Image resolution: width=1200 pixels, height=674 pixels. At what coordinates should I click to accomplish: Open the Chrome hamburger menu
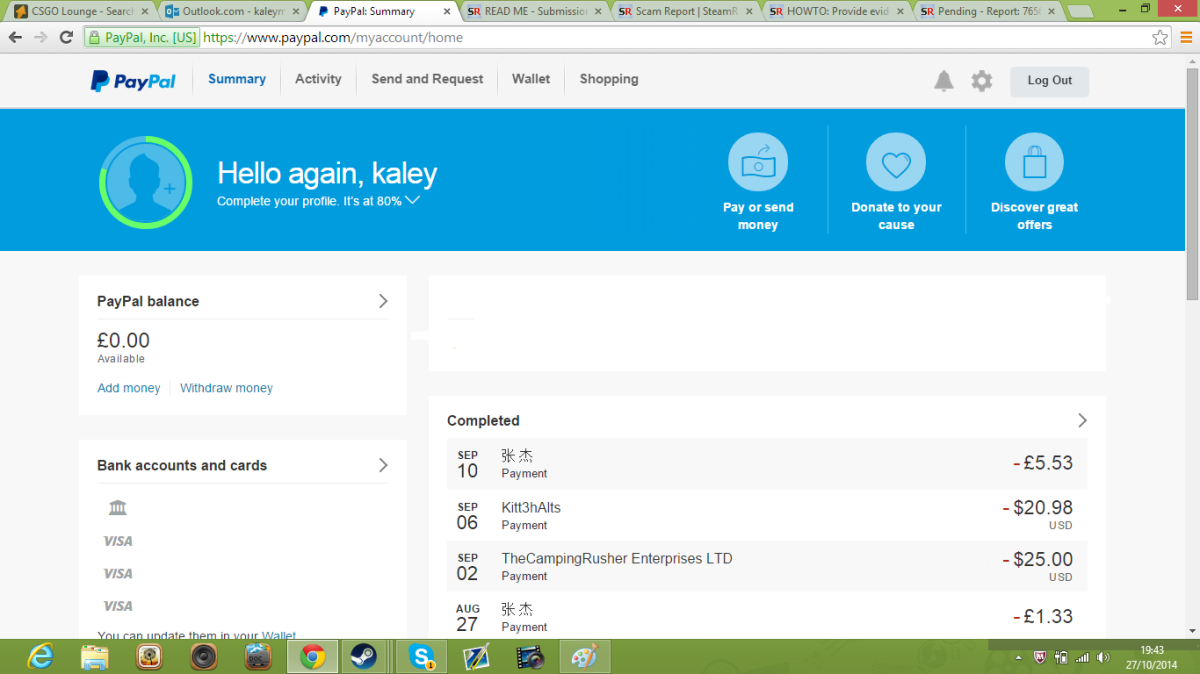coord(1185,37)
